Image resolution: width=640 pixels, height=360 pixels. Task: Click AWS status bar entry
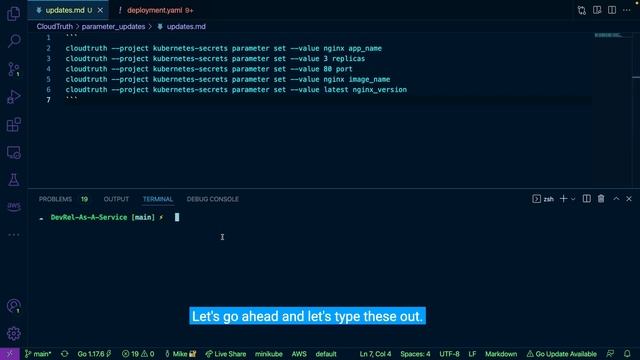pos(299,354)
